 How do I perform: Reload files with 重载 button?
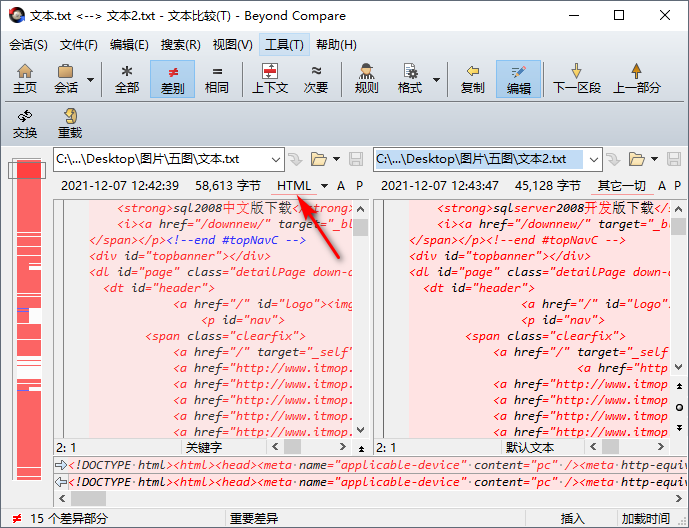pyautogui.click(x=70, y=124)
